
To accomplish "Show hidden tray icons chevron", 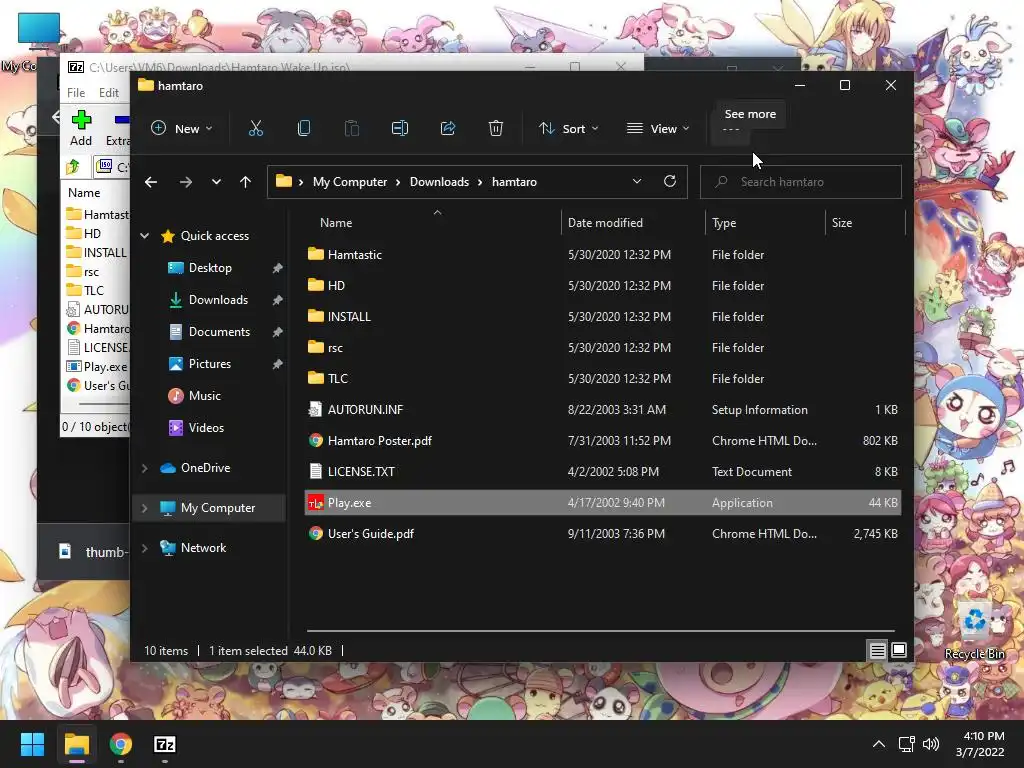I will click(x=879, y=744).
